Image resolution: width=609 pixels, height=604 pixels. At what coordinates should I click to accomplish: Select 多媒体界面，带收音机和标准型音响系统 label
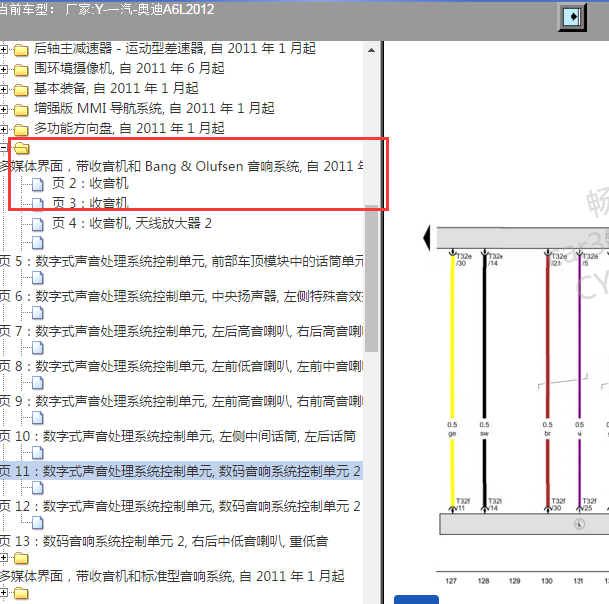172,576
